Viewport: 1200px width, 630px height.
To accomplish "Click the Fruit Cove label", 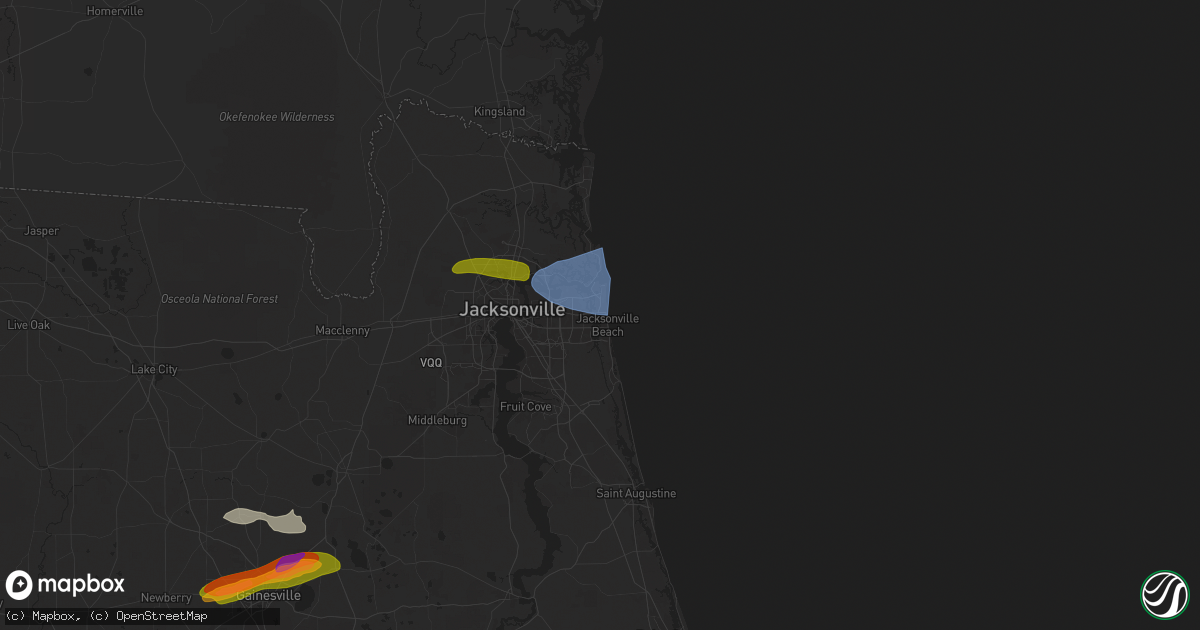I will (526, 407).
